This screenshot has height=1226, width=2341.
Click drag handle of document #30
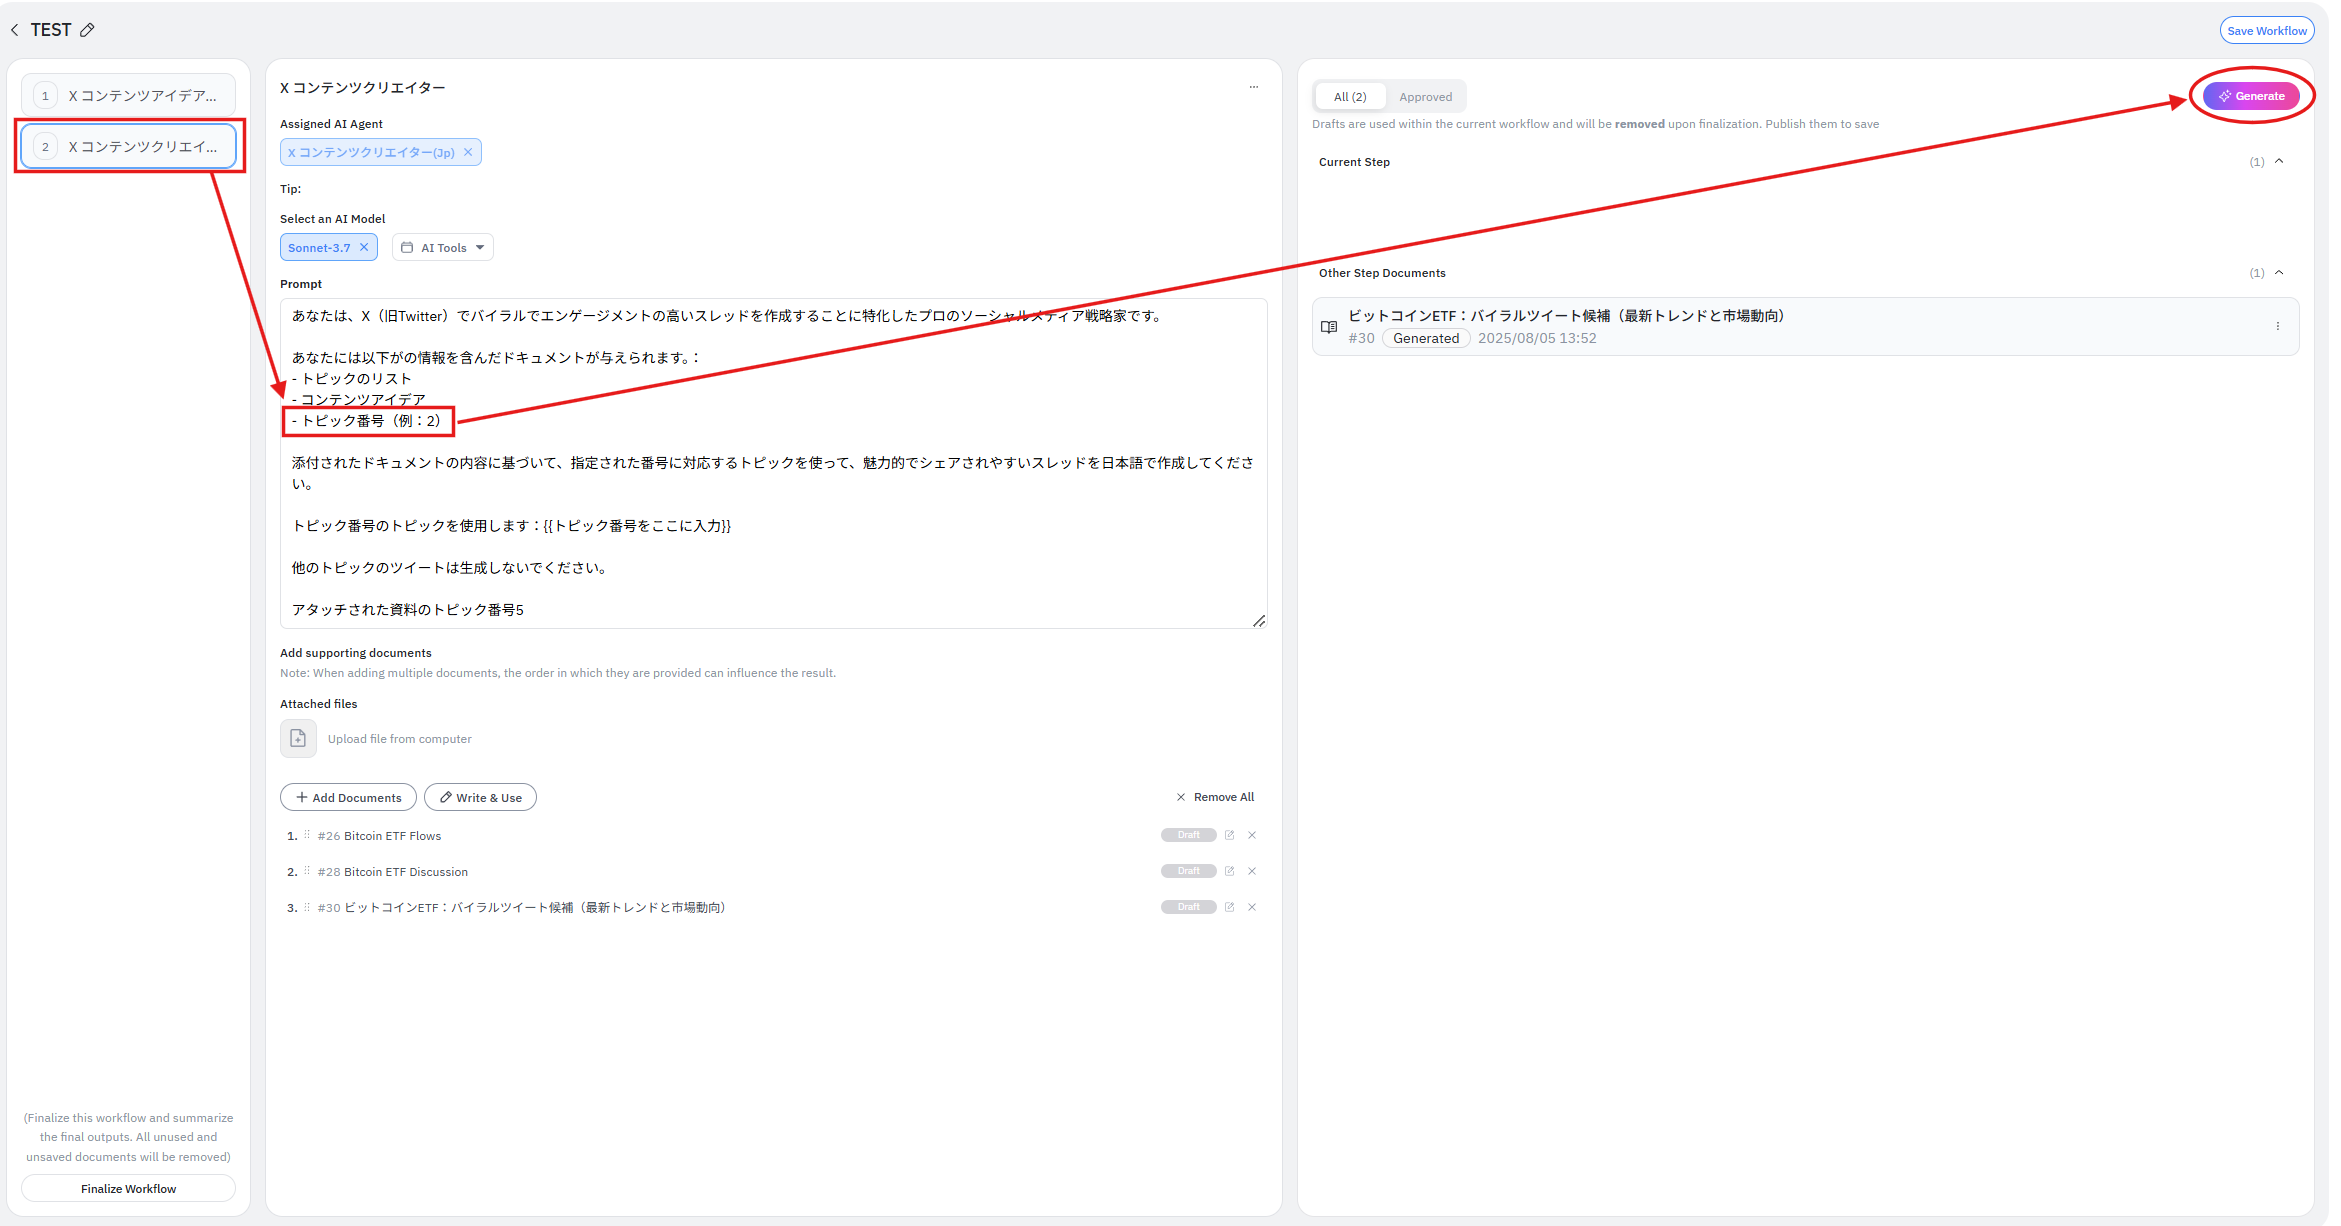click(307, 907)
